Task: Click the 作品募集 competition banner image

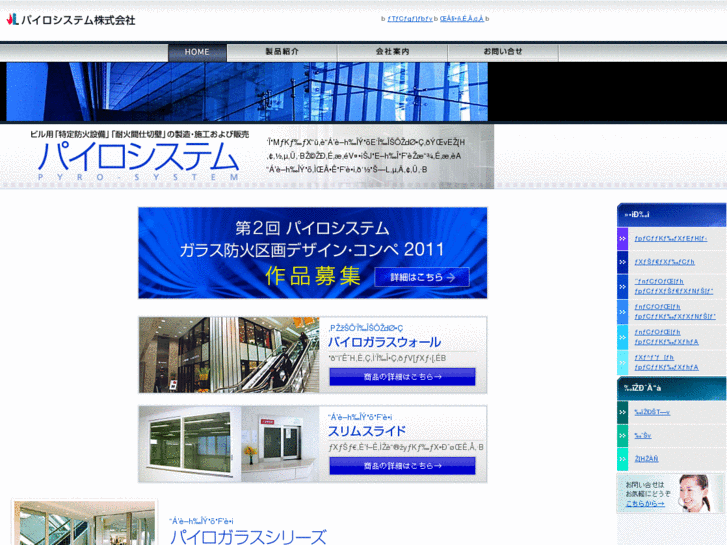Action: click(312, 253)
